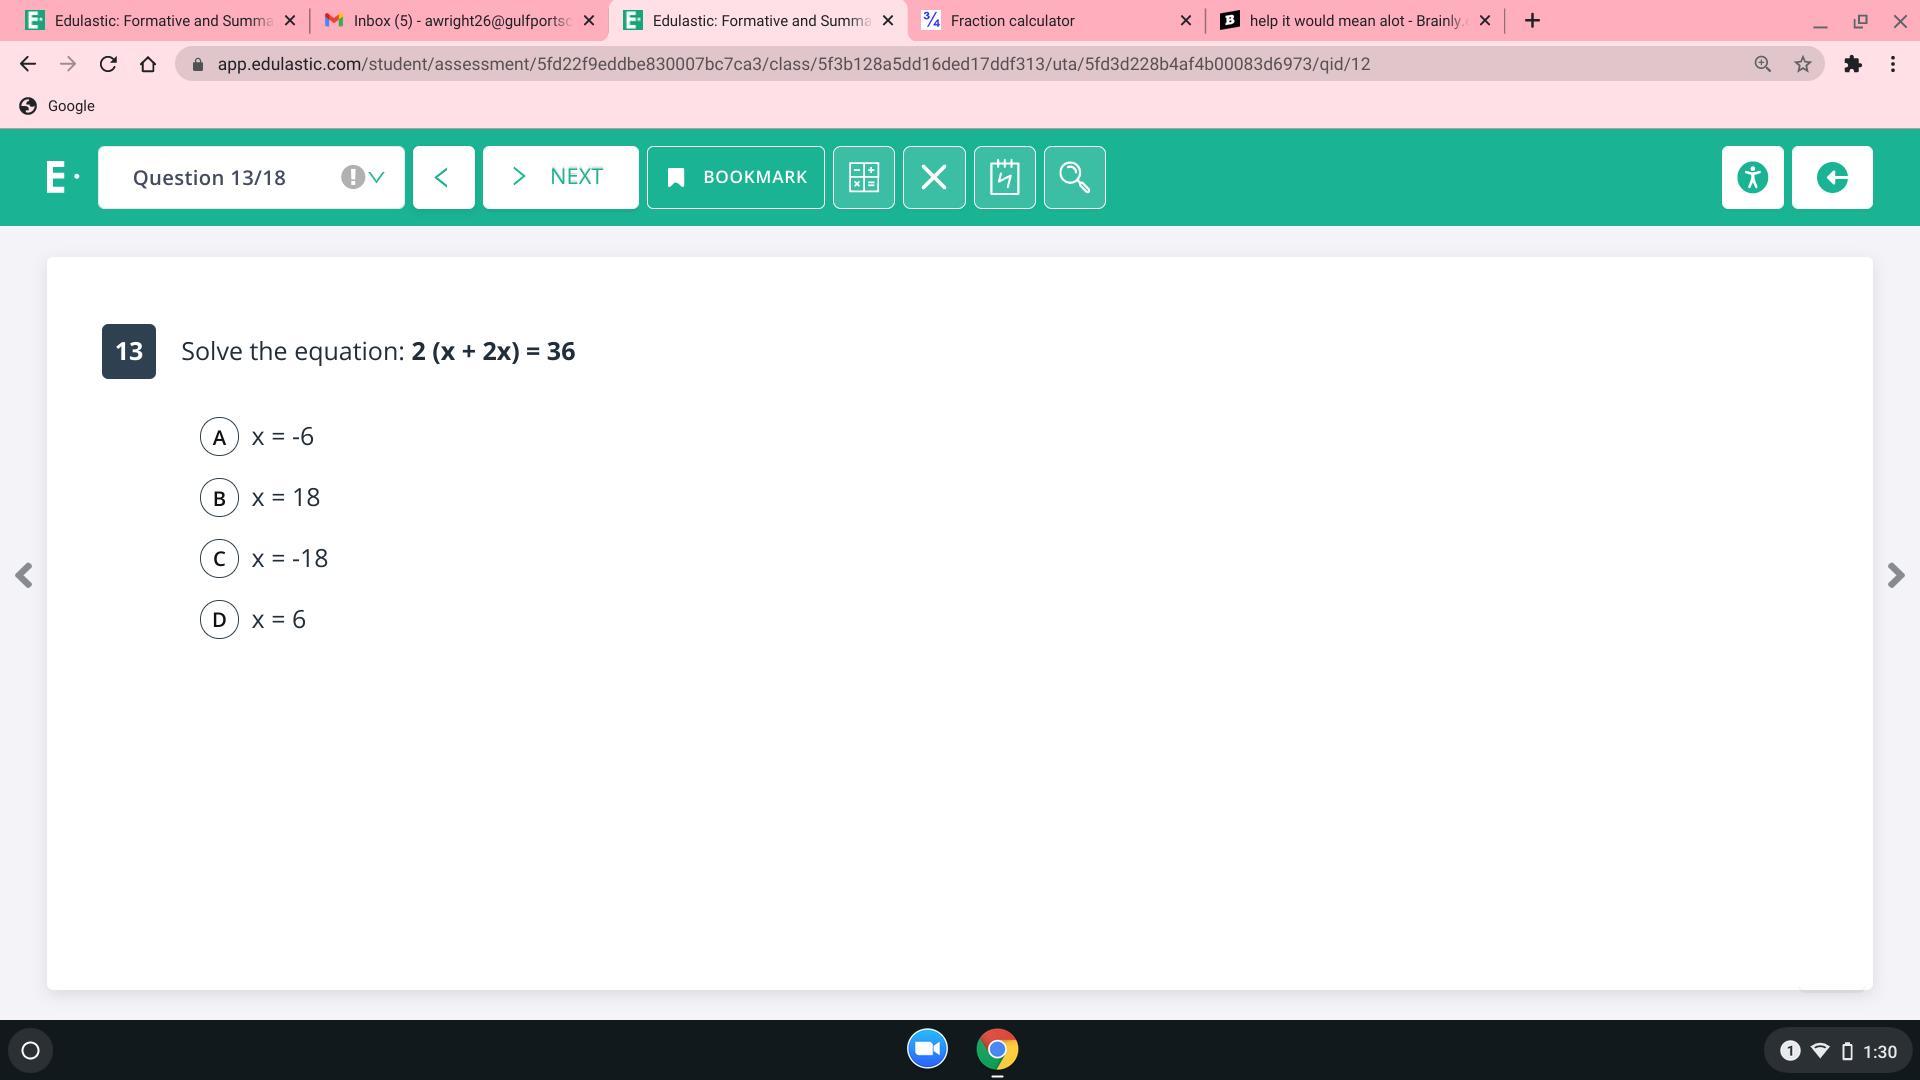Click the Edulastic logo icon
The width and height of the screenshot is (1920, 1080).
click(x=58, y=177)
